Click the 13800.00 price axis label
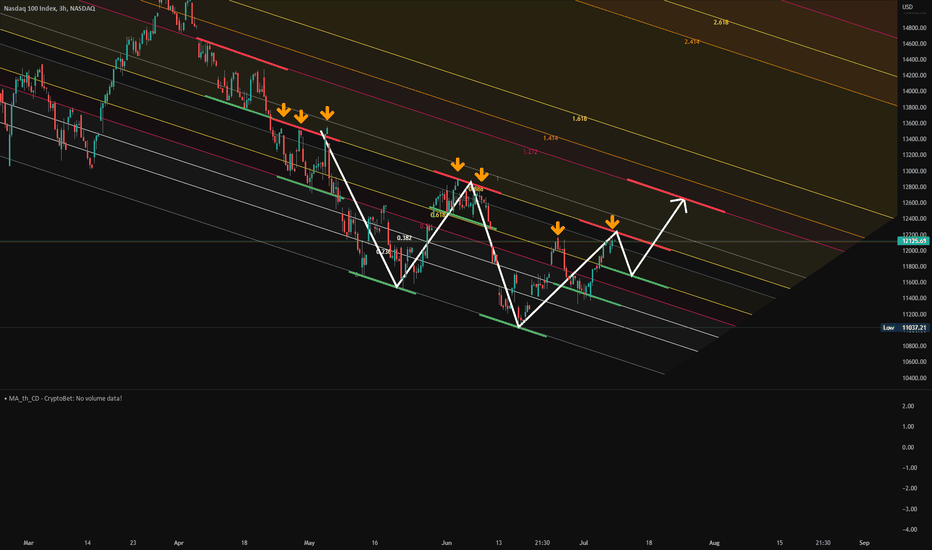 pos(914,108)
